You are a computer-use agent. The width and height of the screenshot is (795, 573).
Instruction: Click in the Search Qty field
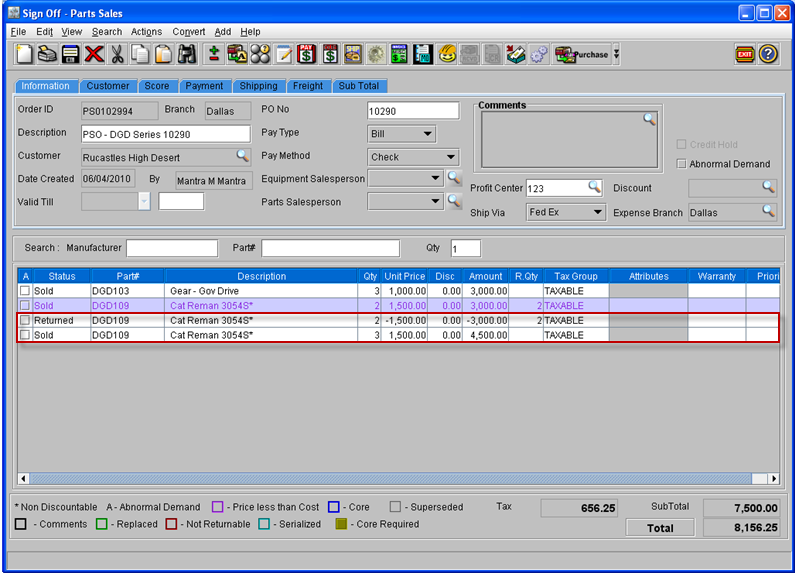[465, 248]
